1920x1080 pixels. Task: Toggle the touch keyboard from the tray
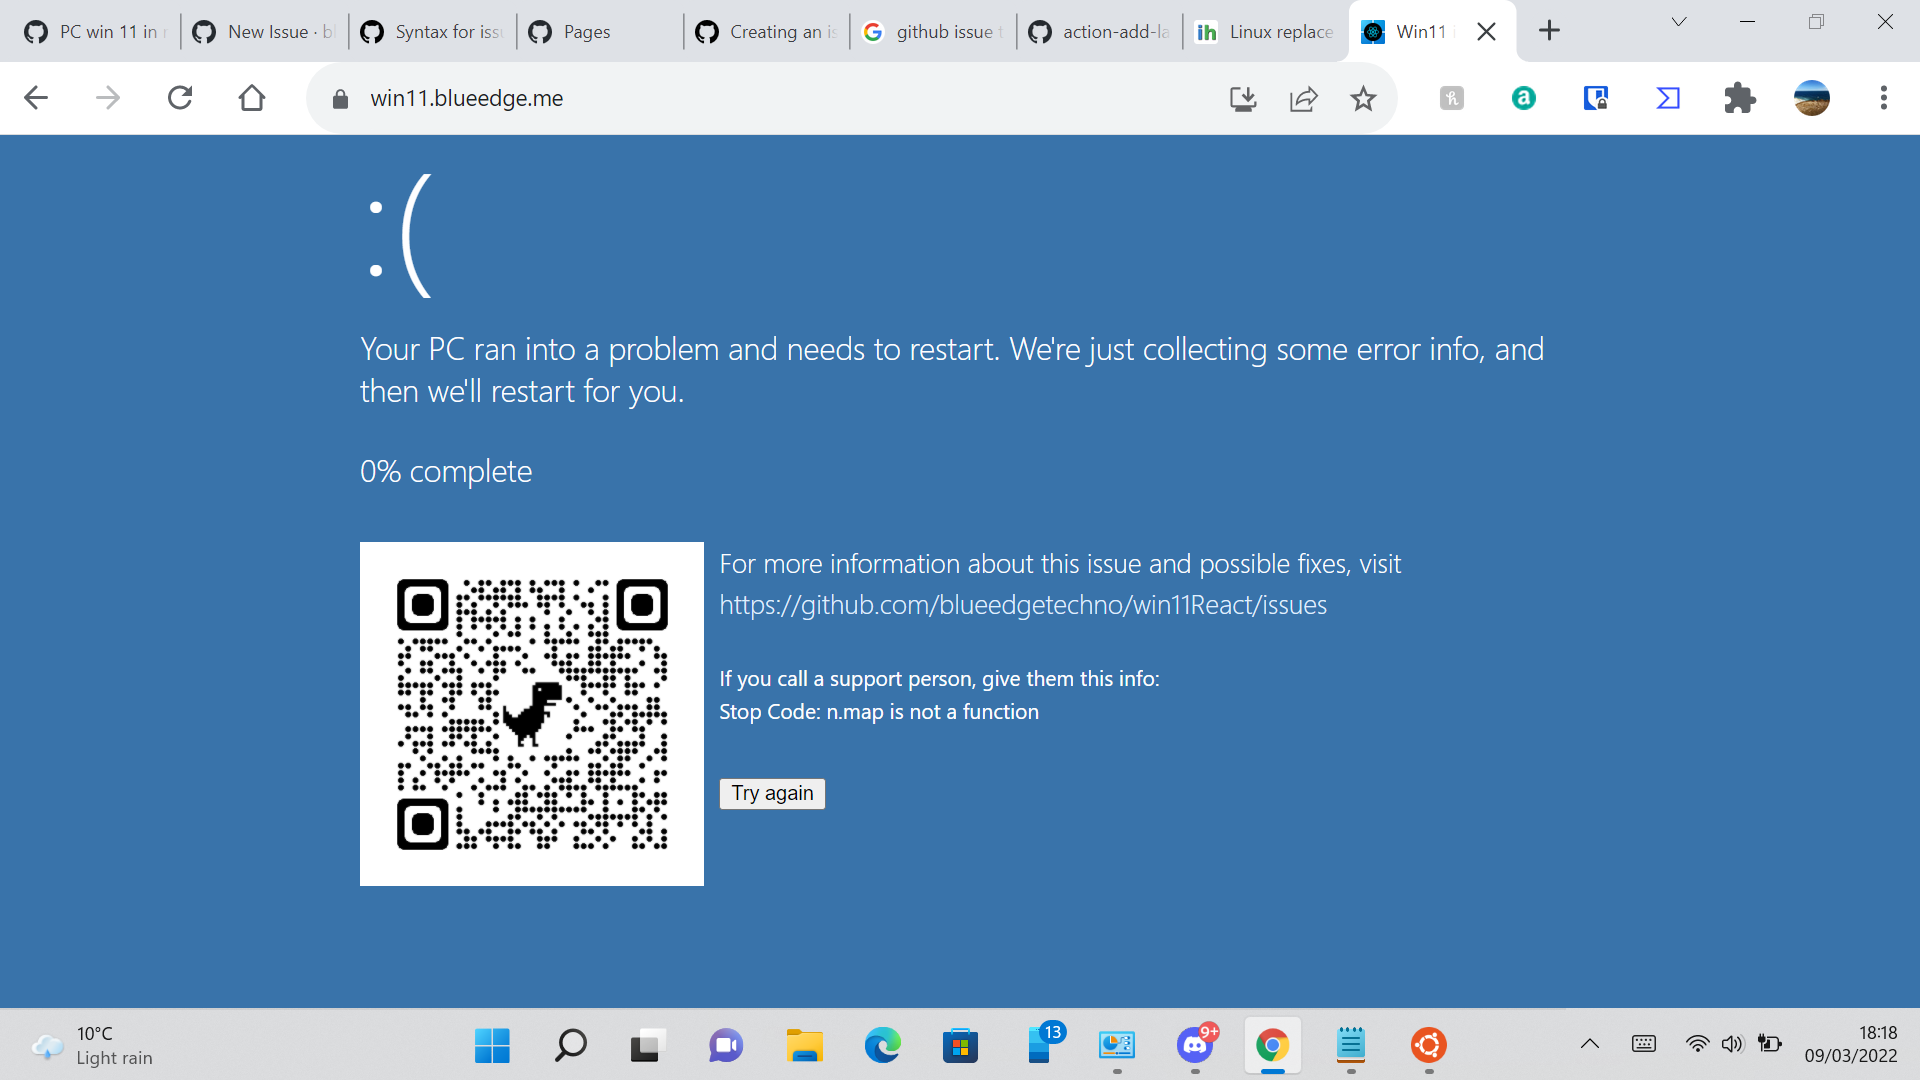[1644, 1043]
